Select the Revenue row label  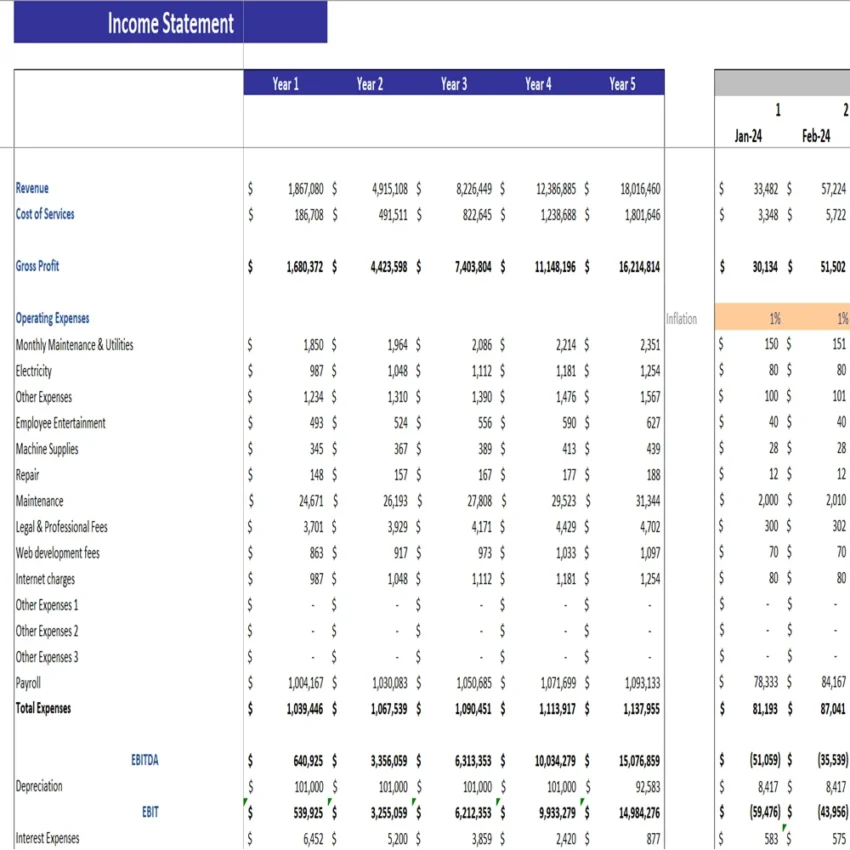[30, 188]
